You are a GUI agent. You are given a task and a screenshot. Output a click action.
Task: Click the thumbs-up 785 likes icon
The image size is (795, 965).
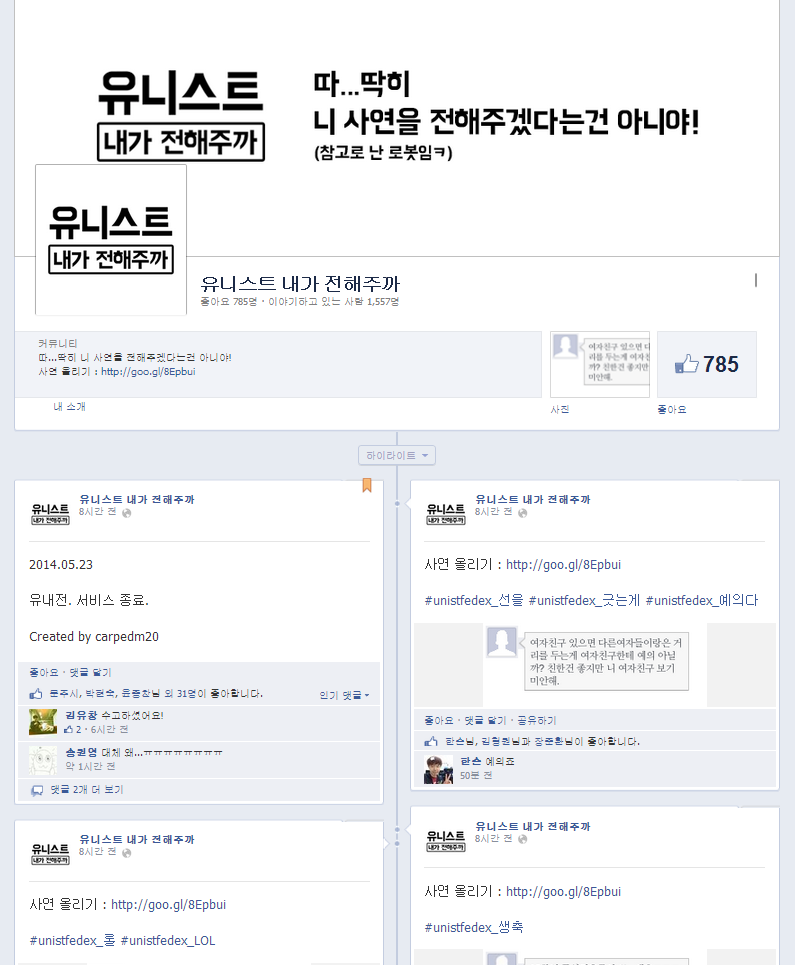pos(687,364)
